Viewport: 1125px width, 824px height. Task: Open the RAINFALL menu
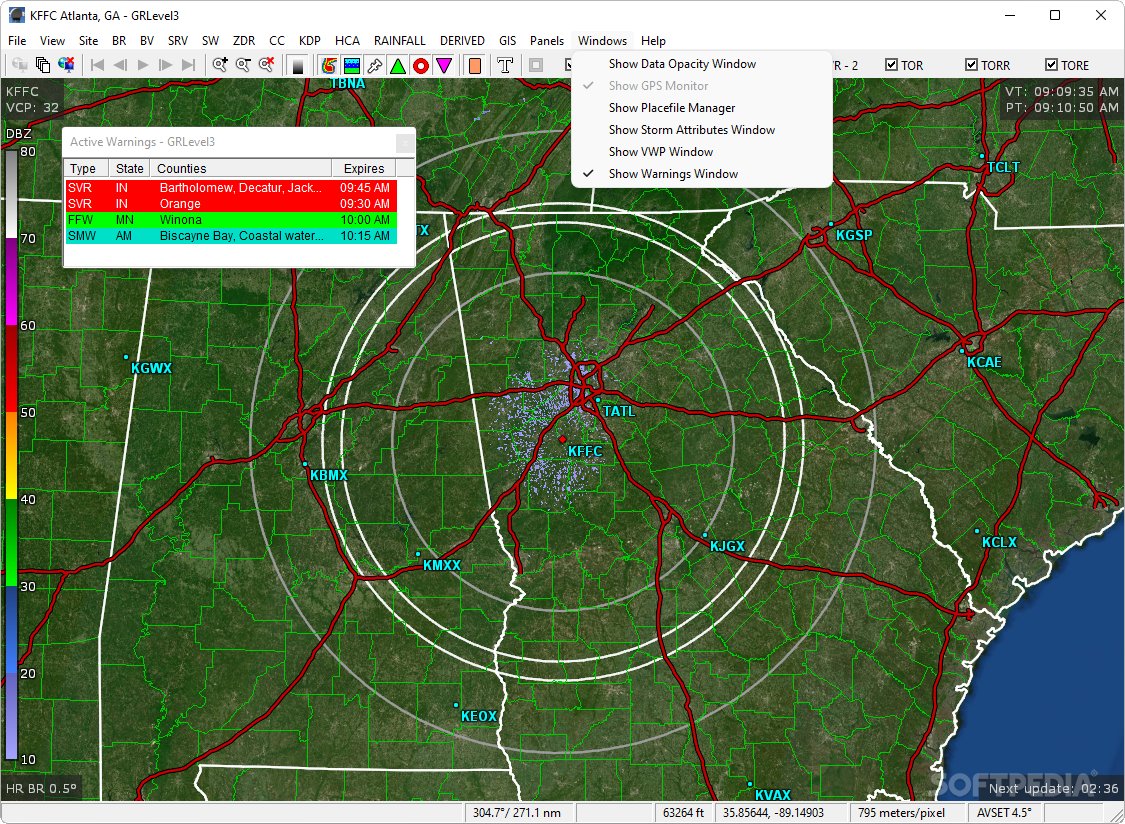pos(400,41)
